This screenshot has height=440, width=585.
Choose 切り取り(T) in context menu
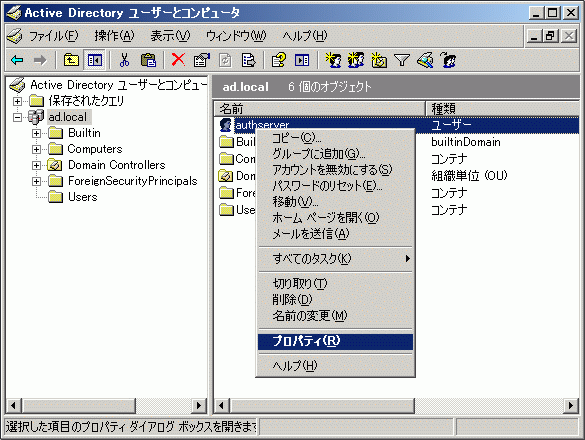[335, 284]
